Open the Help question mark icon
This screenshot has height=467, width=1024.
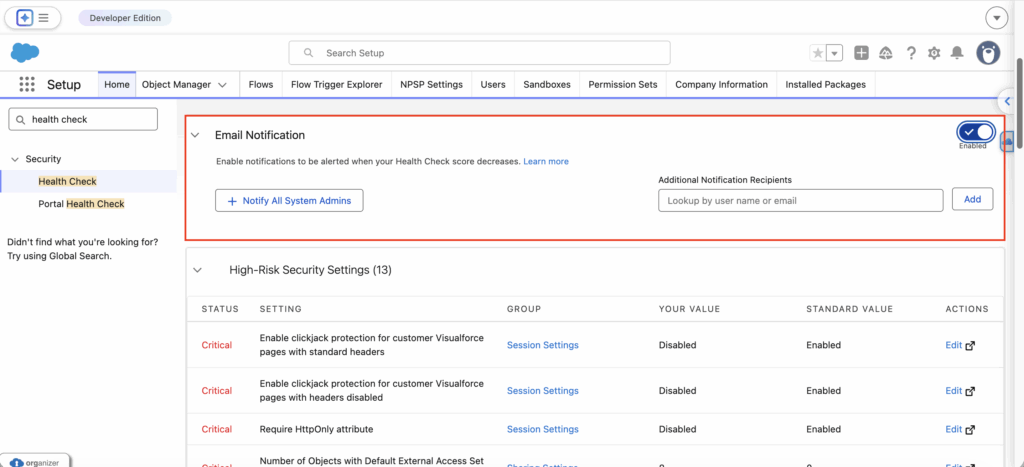click(911, 53)
